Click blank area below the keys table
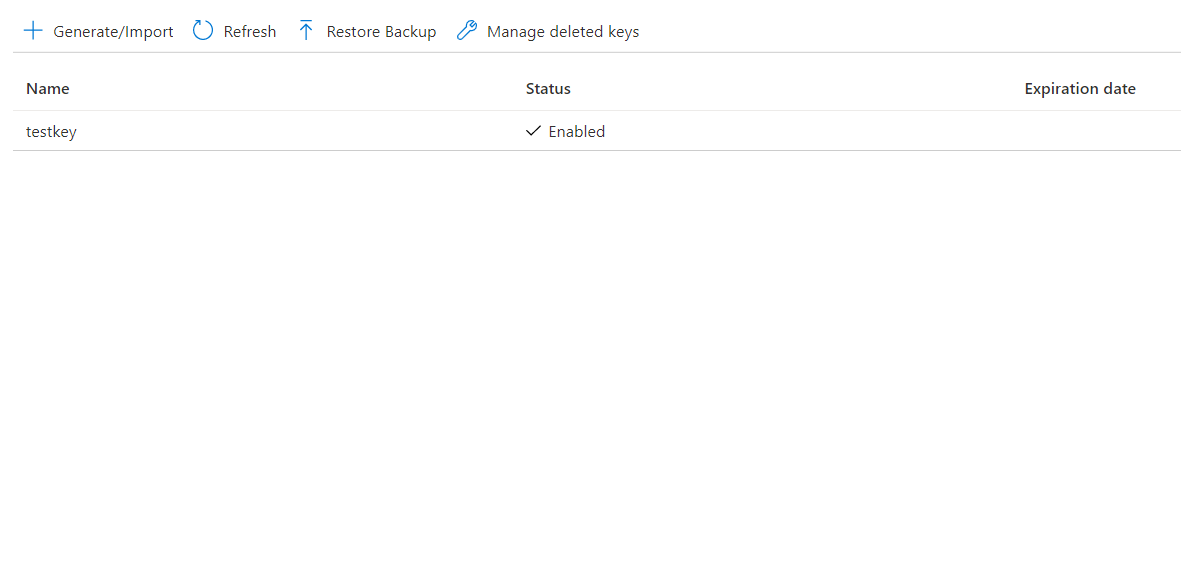Image resolution: width=1181 pixels, height=561 pixels. coord(590,350)
